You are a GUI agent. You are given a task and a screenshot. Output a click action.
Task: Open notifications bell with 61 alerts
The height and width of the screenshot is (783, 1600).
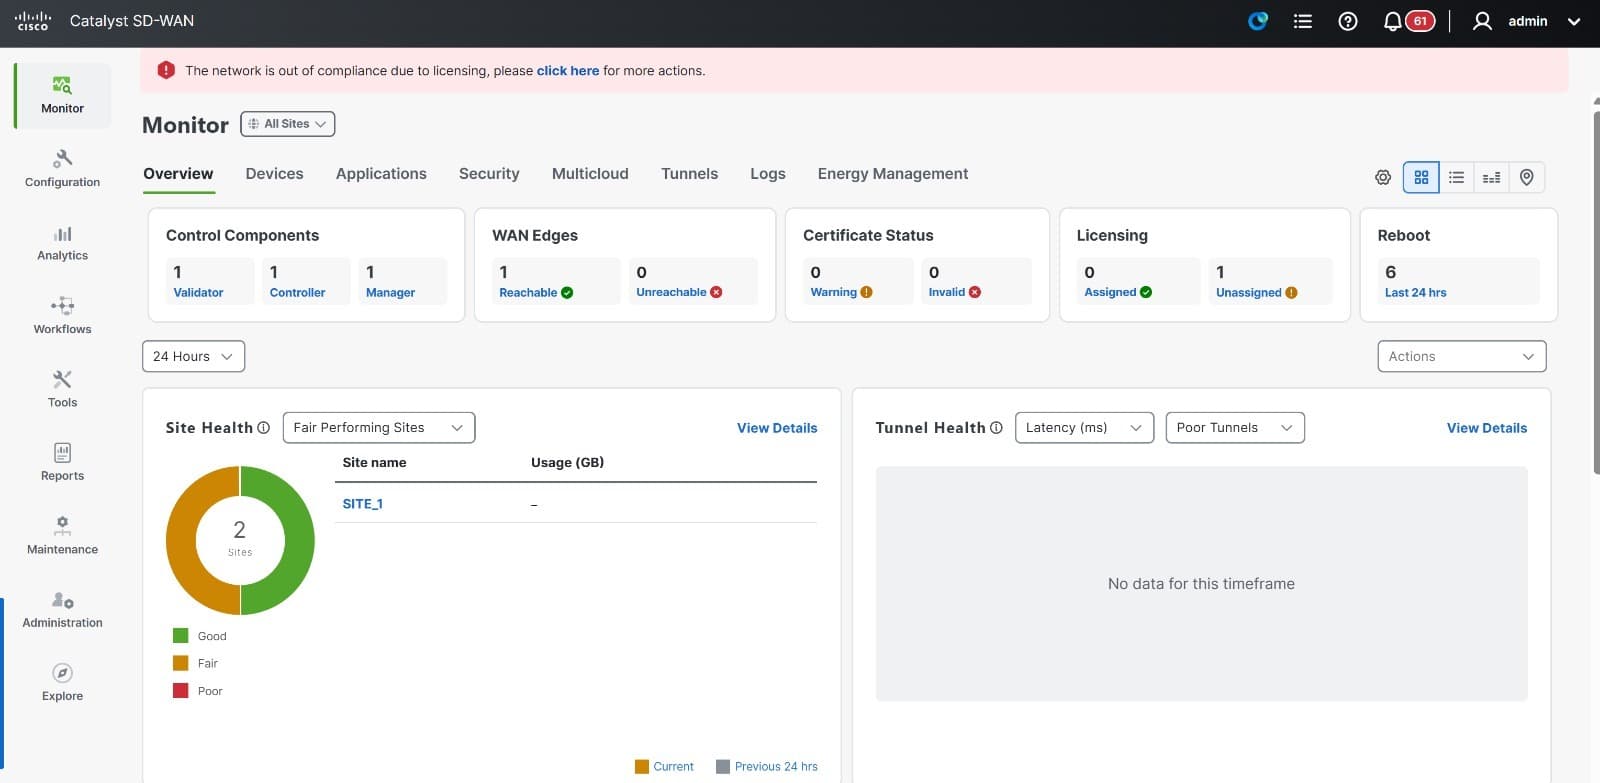point(1408,21)
